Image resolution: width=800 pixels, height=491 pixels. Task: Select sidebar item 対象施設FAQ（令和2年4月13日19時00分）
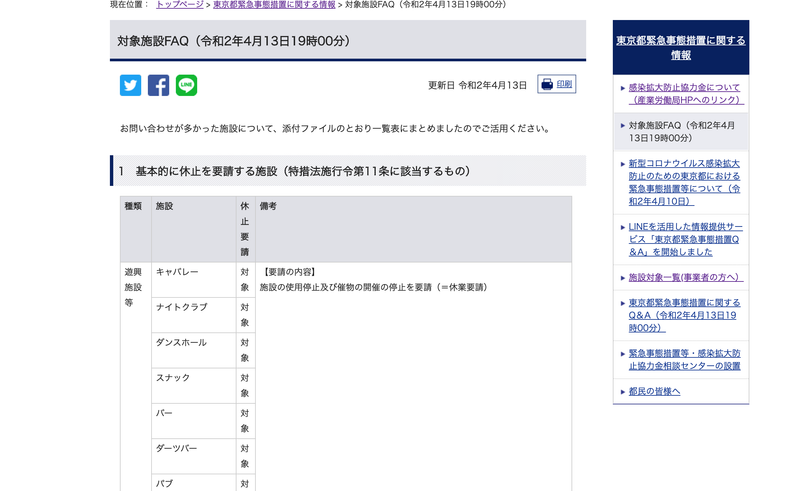(x=682, y=132)
